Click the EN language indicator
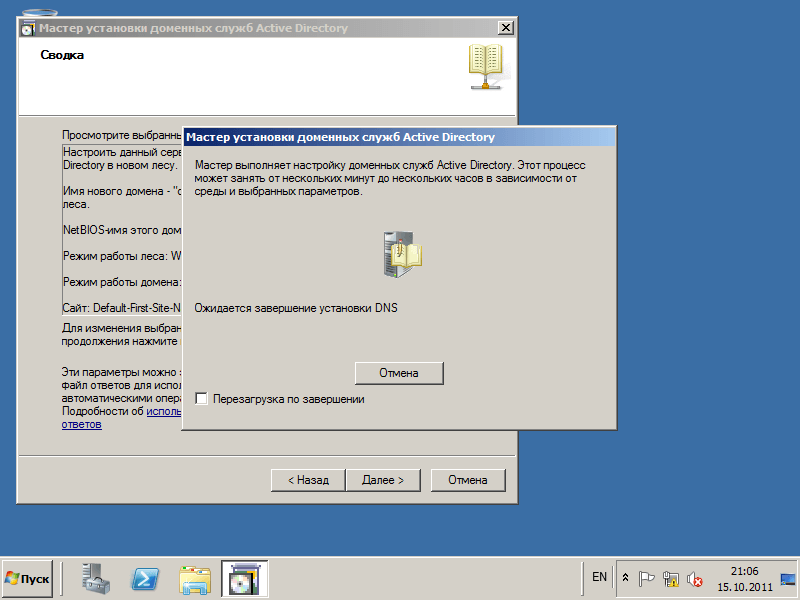Screen dimensions: 800x600 [x=599, y=577]
